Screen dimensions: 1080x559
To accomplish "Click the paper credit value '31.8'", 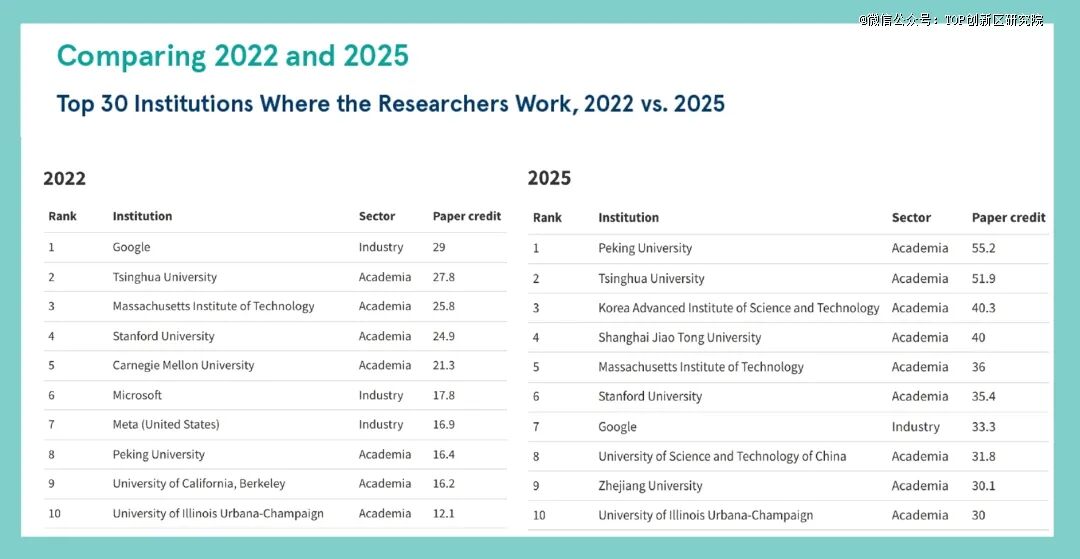I will click(x=984, y=456).
